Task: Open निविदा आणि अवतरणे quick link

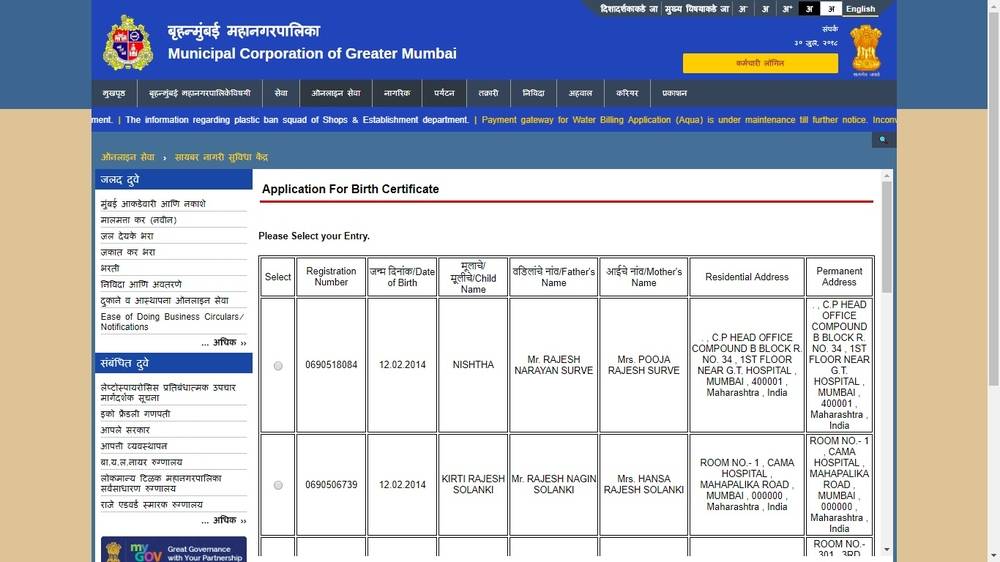Action: (141, 284)
